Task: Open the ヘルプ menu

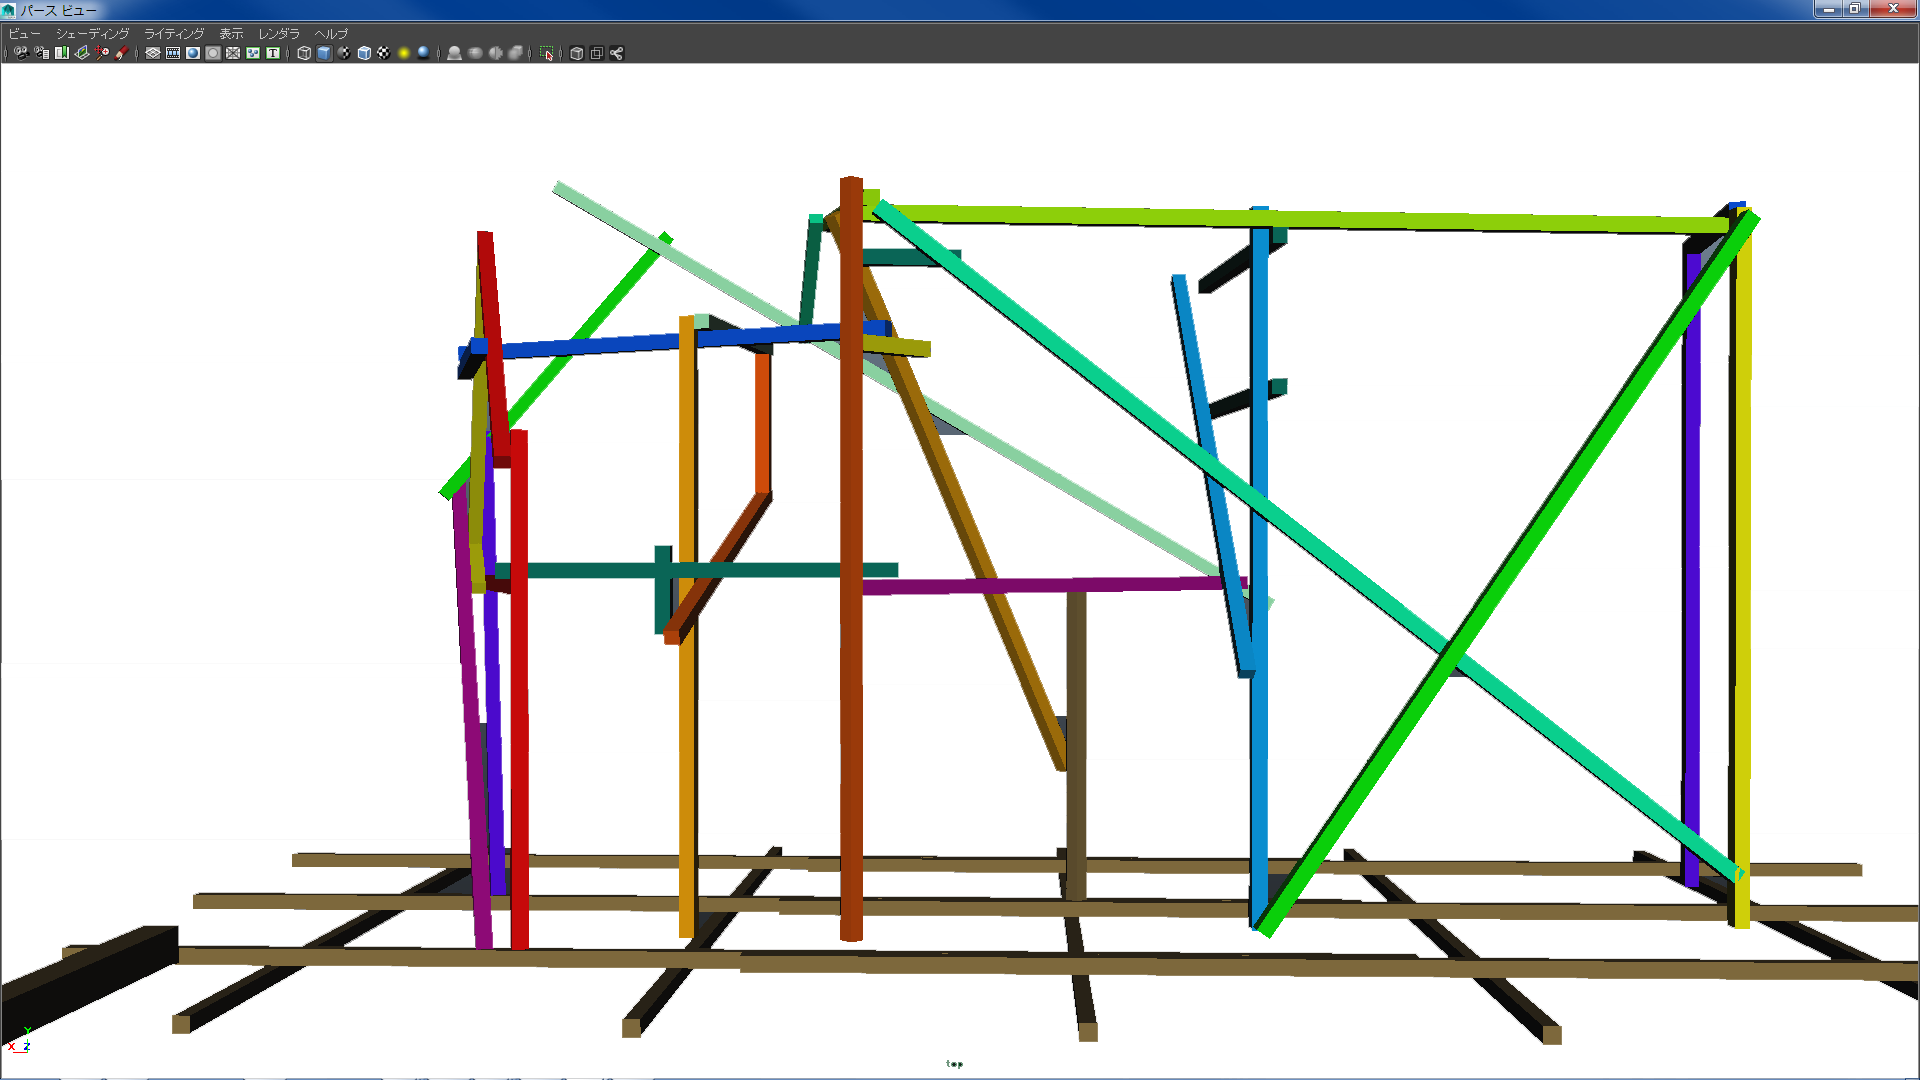Action: click(x=331, y=33)
